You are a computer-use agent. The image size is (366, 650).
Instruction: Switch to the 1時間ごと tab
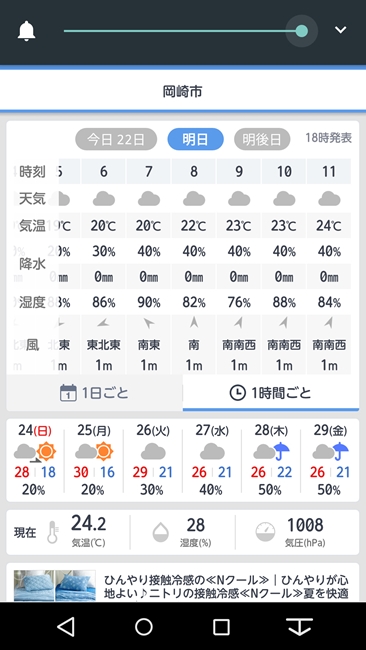(x=271, y=393)
